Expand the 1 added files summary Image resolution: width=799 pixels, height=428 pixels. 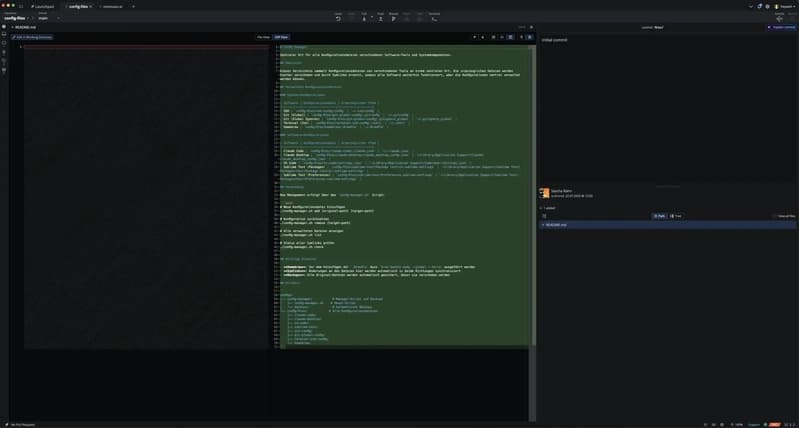pos(548,208)
